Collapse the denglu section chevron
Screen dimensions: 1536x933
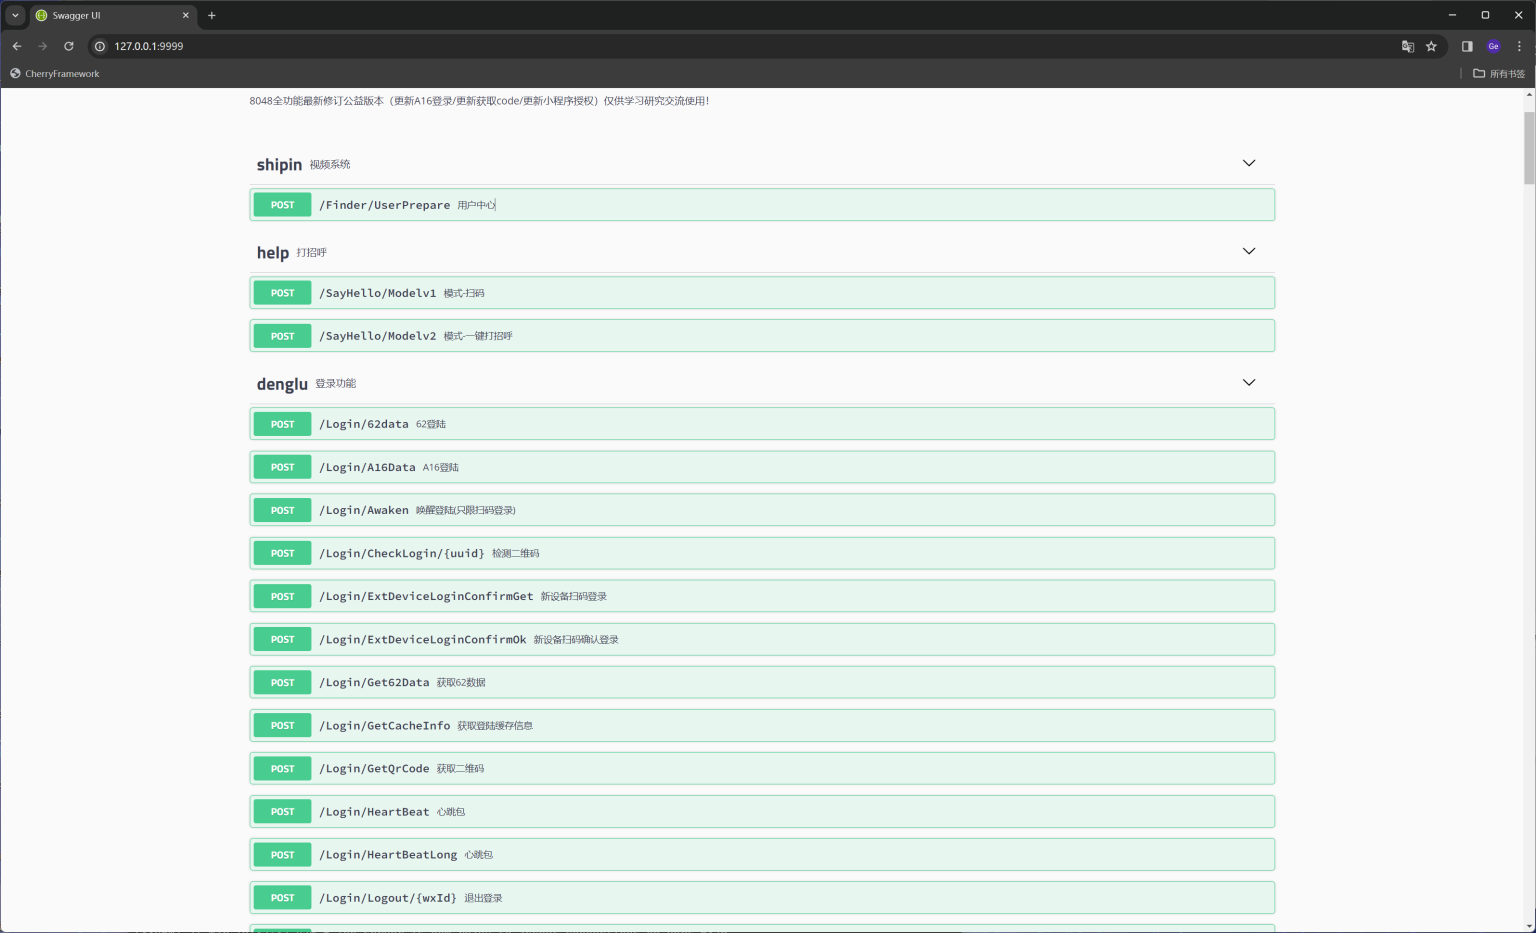[x=1248, y=382]
